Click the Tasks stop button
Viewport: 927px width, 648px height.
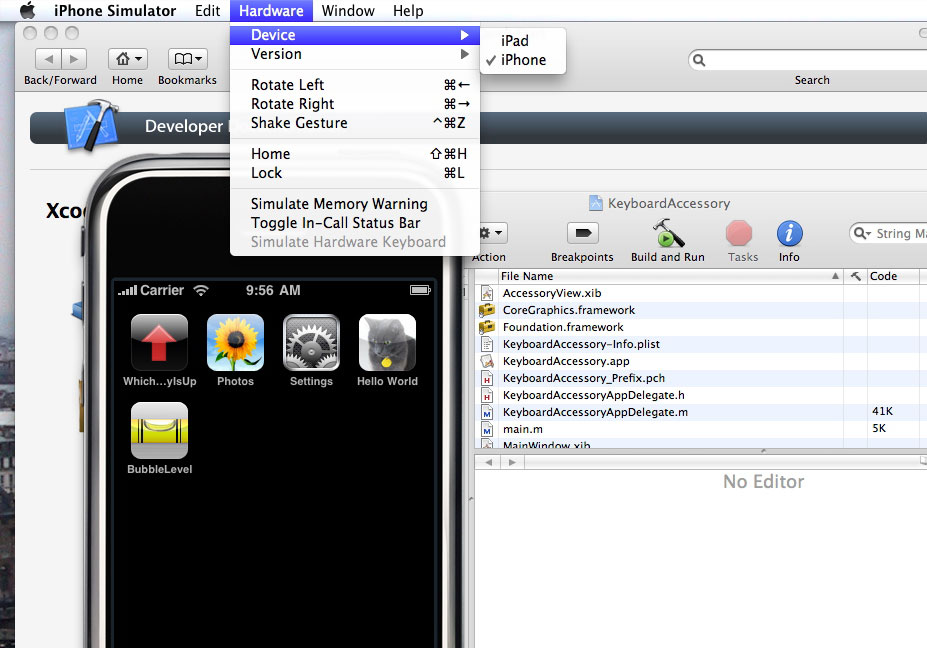coord(739,233)
